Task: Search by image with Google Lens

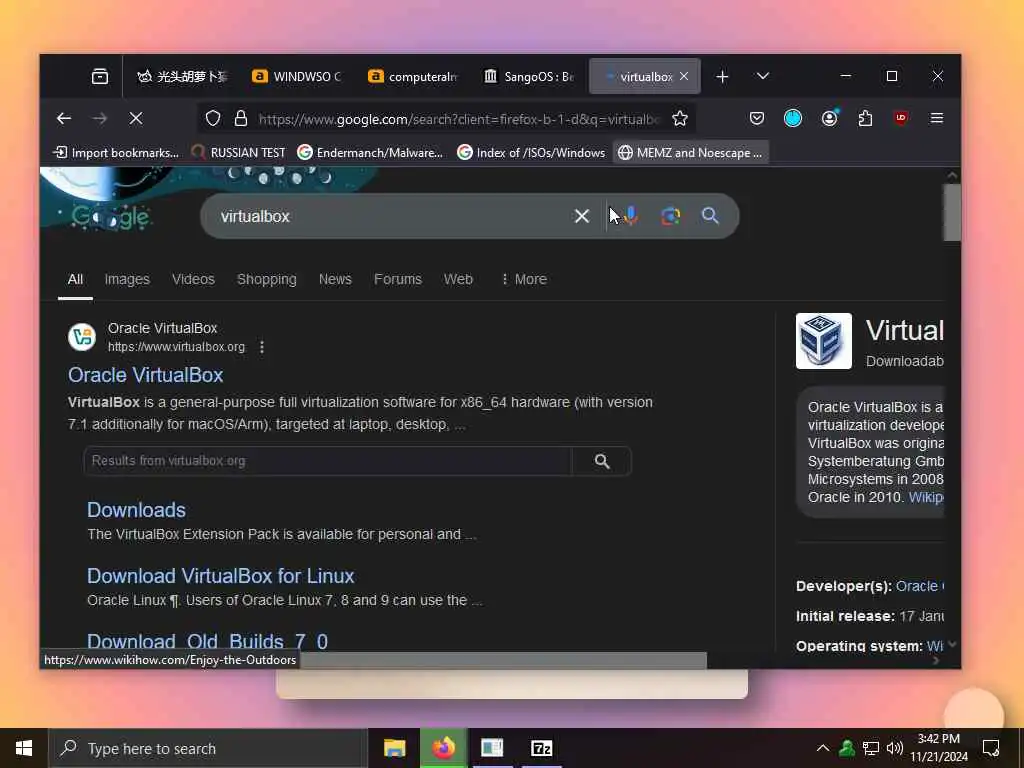Action: 671,216
